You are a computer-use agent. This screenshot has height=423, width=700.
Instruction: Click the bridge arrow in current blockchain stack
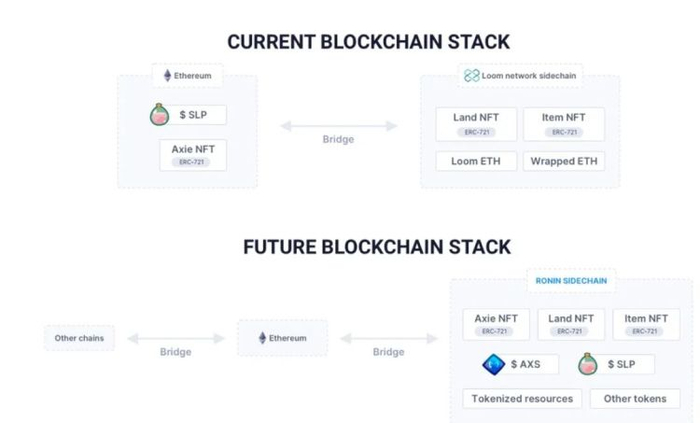[338, 125]
